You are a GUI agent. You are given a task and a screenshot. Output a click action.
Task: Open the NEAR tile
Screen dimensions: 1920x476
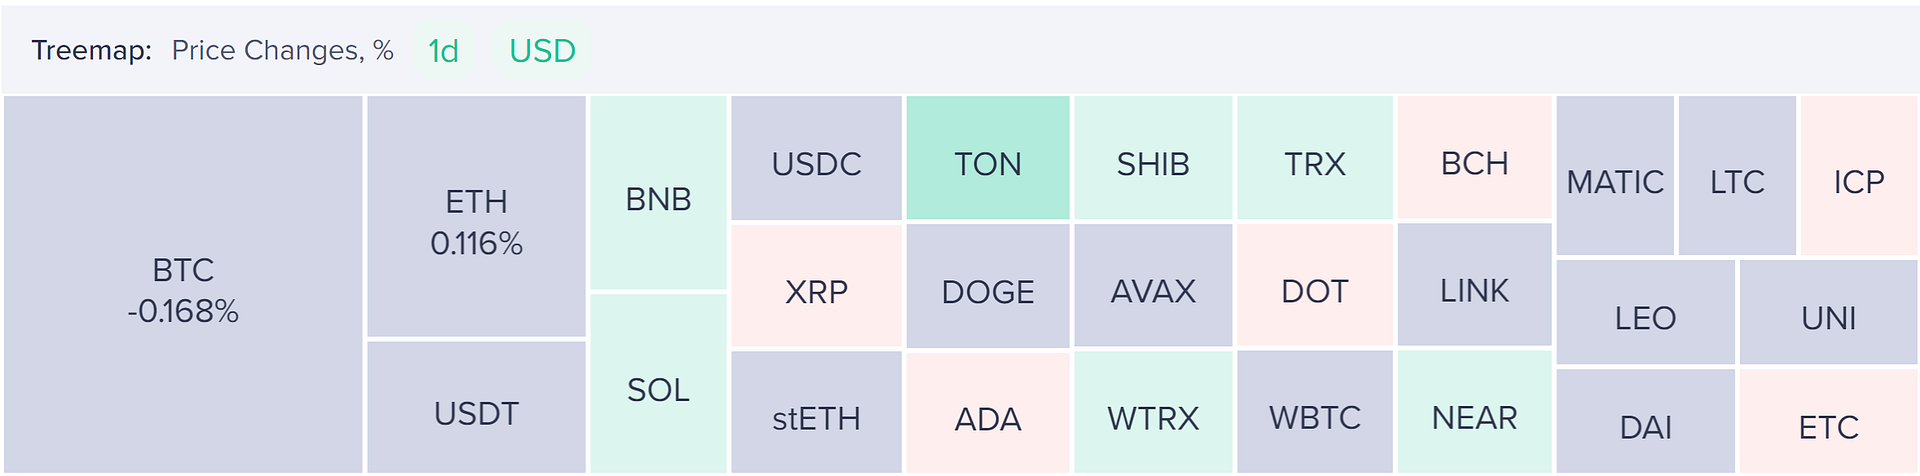[1474, 411]
